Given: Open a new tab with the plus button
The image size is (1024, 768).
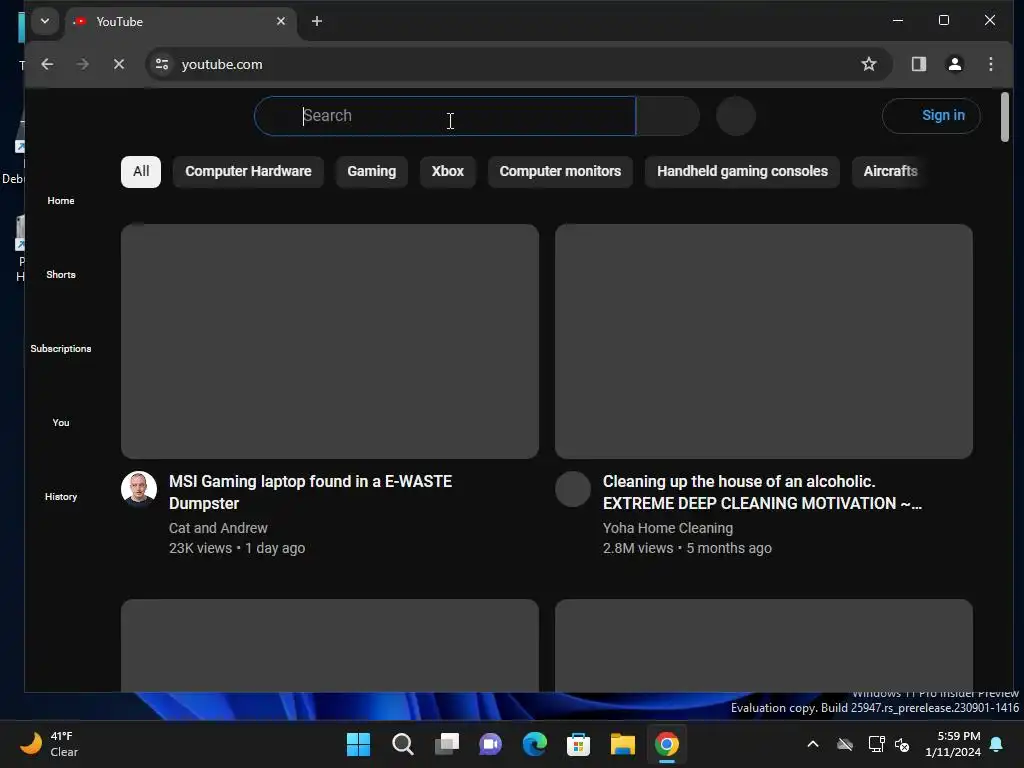Looking at the screenshot, I should 317,22.
